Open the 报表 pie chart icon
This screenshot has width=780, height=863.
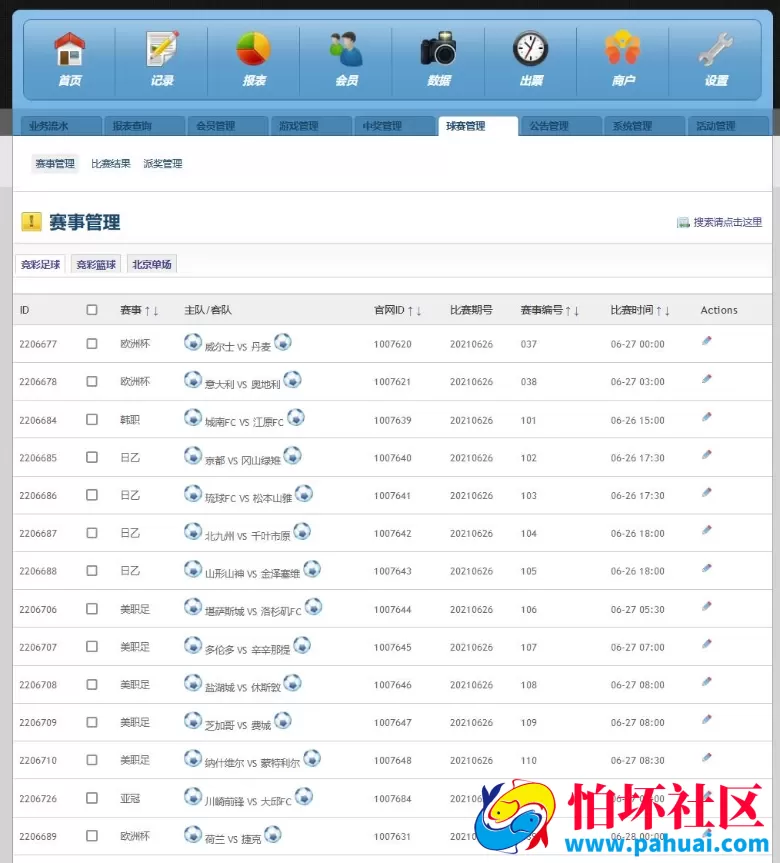(254, 50)
